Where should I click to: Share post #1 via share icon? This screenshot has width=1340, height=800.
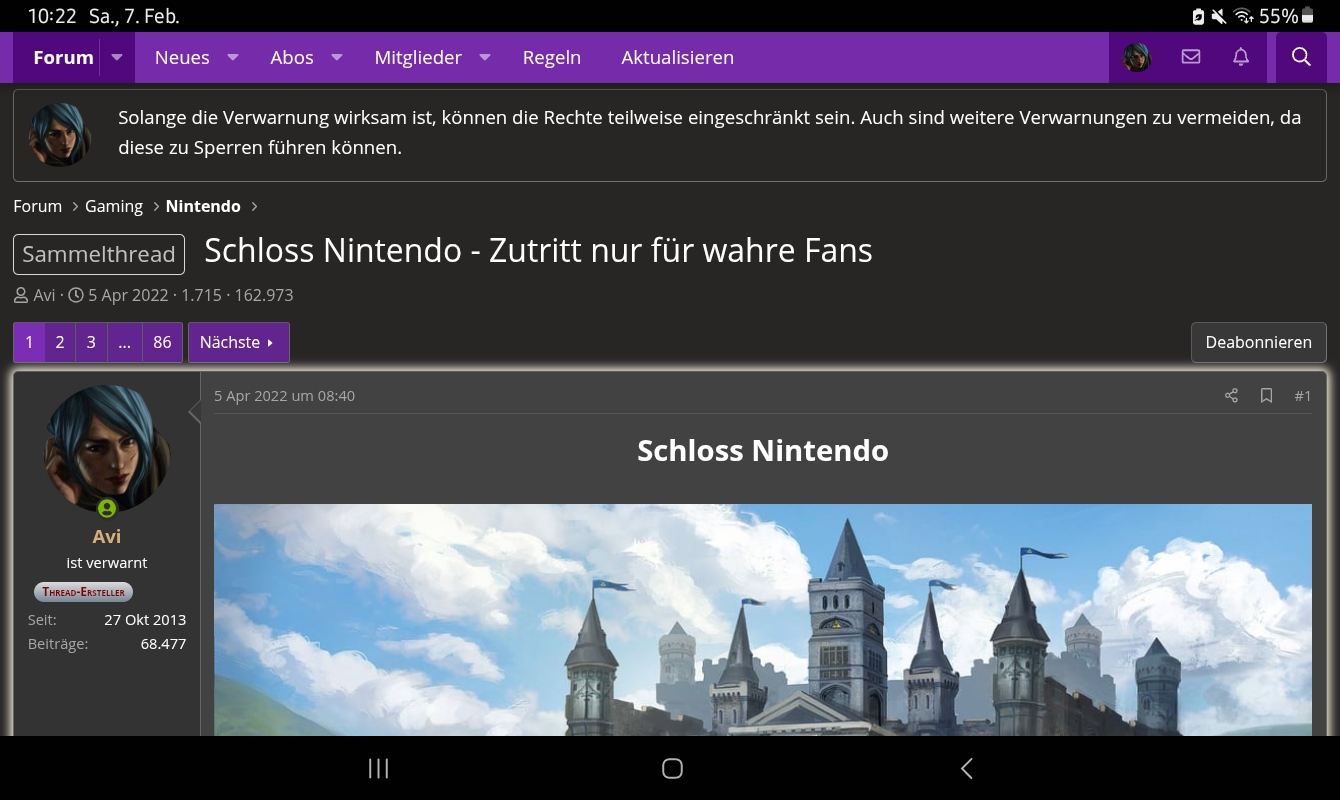coord(1231,396)
